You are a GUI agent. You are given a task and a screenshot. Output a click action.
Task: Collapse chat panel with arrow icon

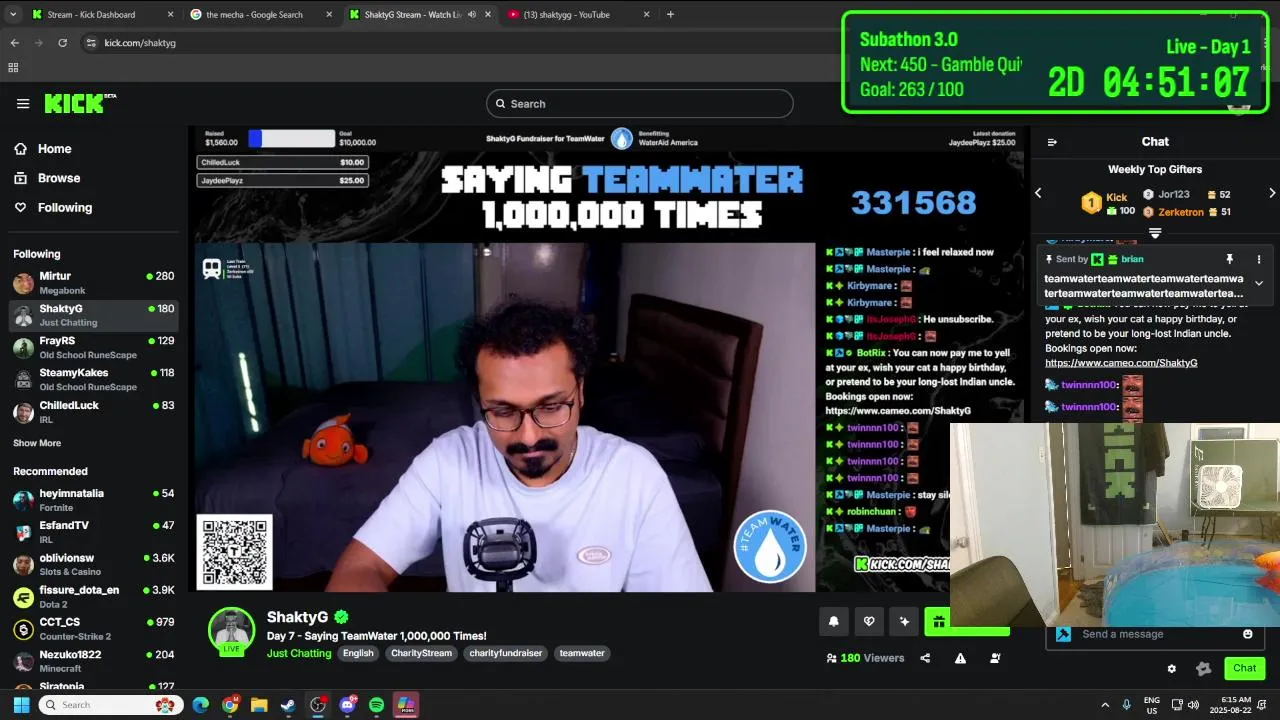point(1052,142)
